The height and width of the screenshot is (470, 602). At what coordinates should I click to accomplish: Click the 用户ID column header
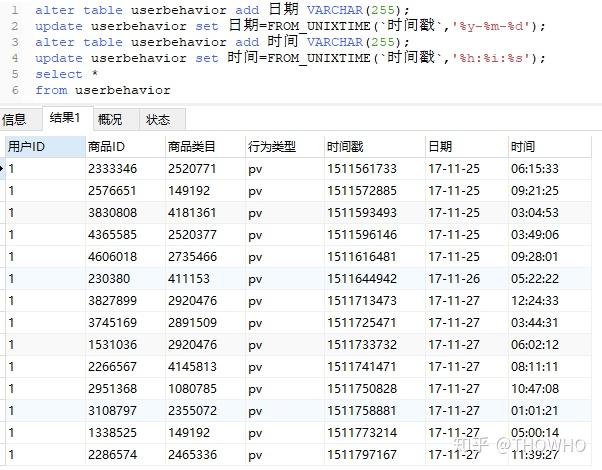(x=27, y=147)
